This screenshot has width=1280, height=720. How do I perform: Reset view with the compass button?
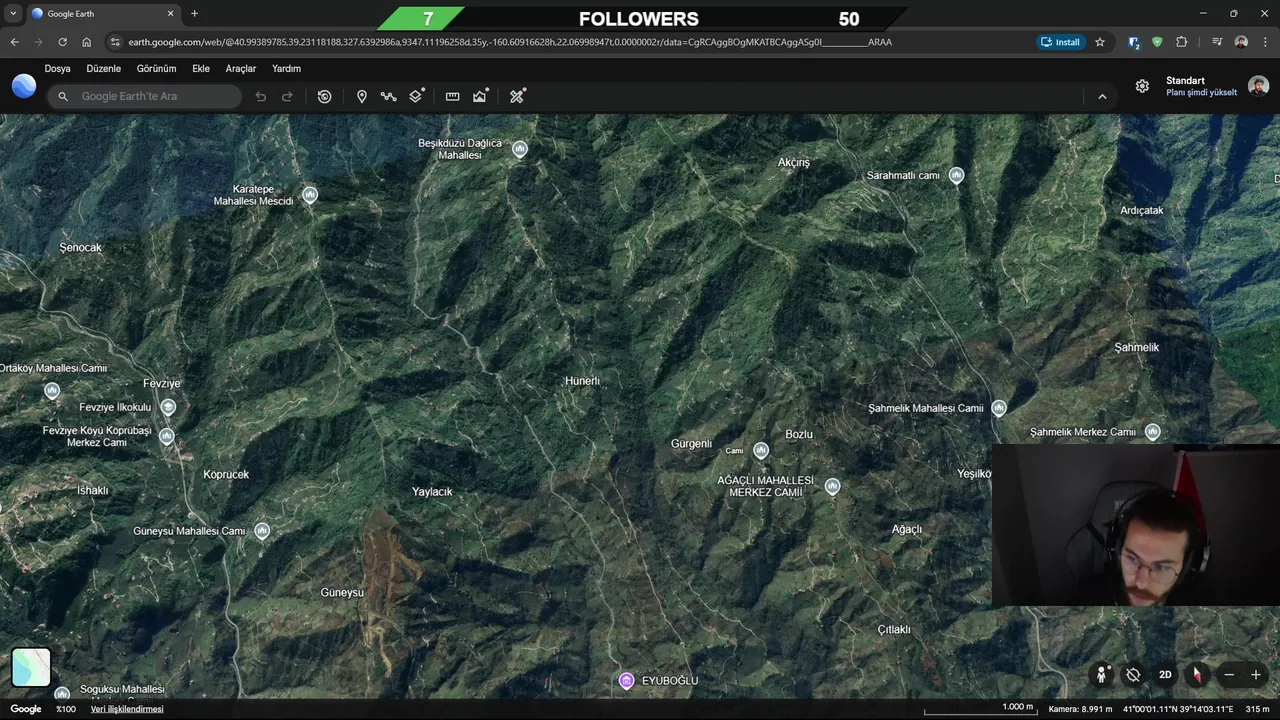click(x=1196, y=675)
